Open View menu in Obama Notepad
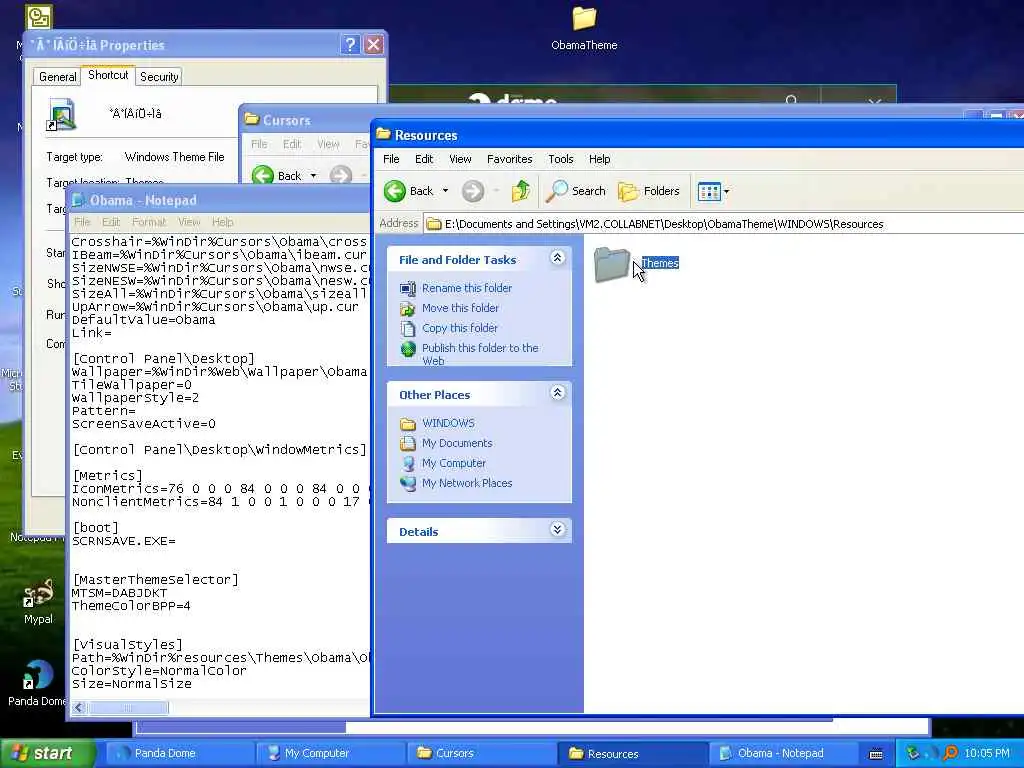 point(189,222)
